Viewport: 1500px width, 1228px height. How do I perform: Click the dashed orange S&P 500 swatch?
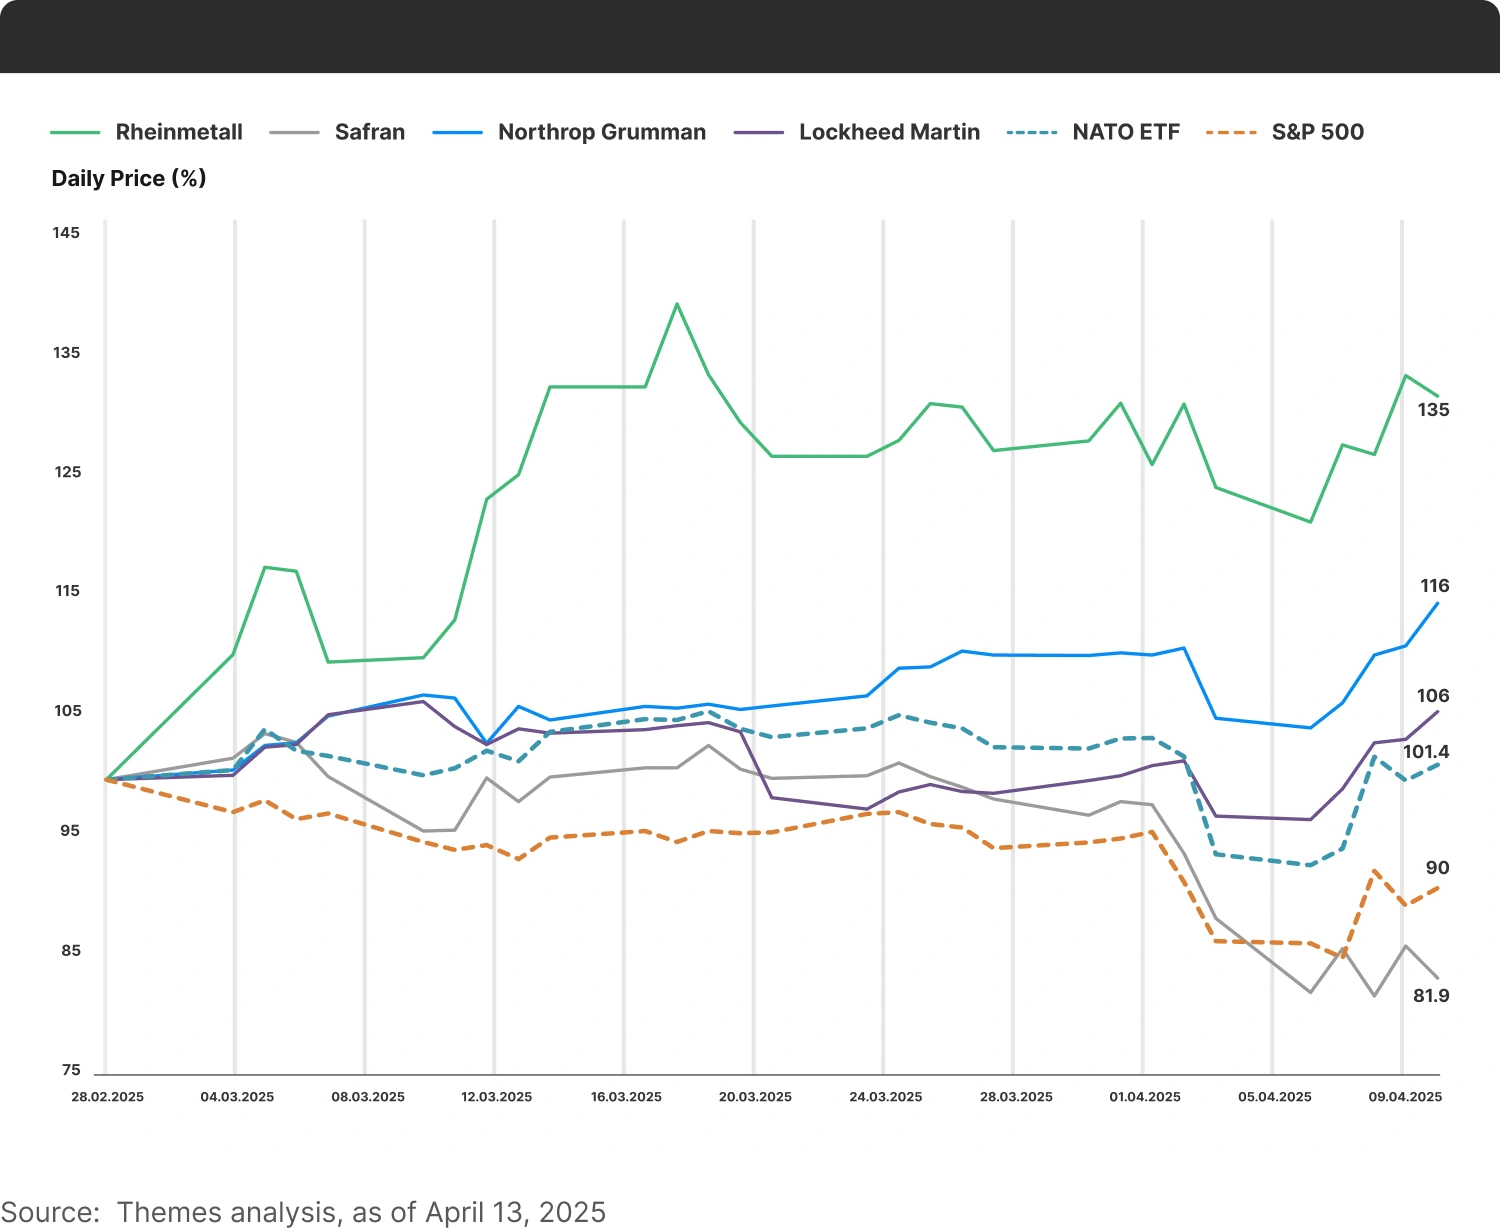[1232, 132]
